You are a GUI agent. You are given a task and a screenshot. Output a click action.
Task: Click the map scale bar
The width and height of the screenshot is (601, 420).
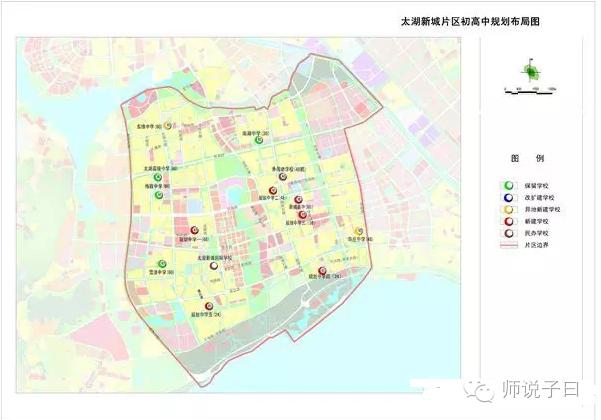(530, 91)
